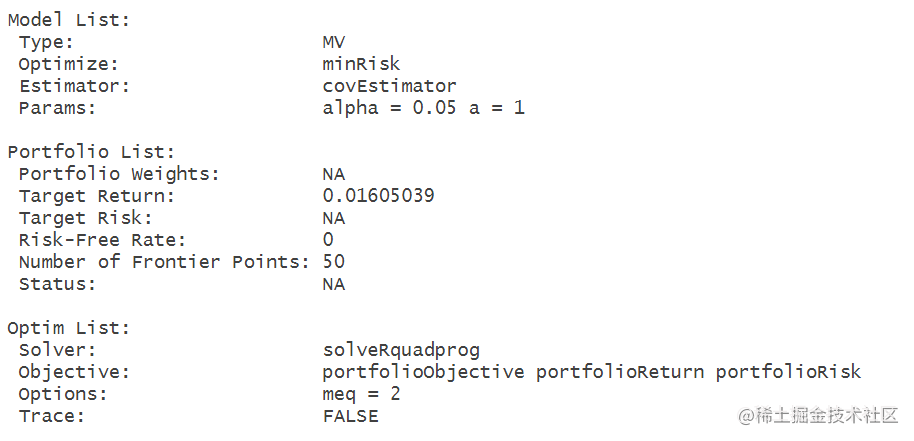Click the target return 0.01605039
This screenshot has width=914, height=441.
[x=378, y=196]
